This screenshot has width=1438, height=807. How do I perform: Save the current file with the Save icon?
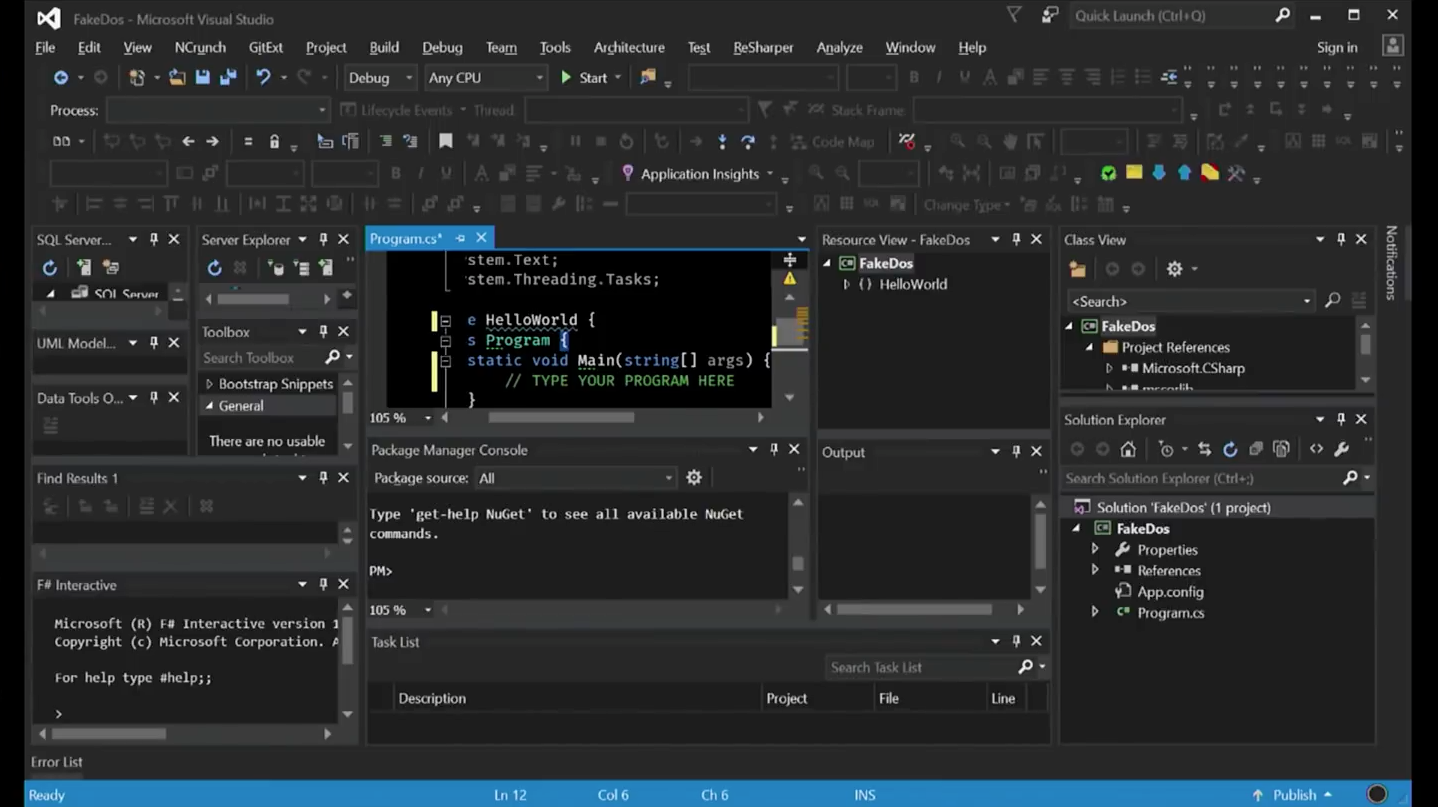tap(202, 77)
